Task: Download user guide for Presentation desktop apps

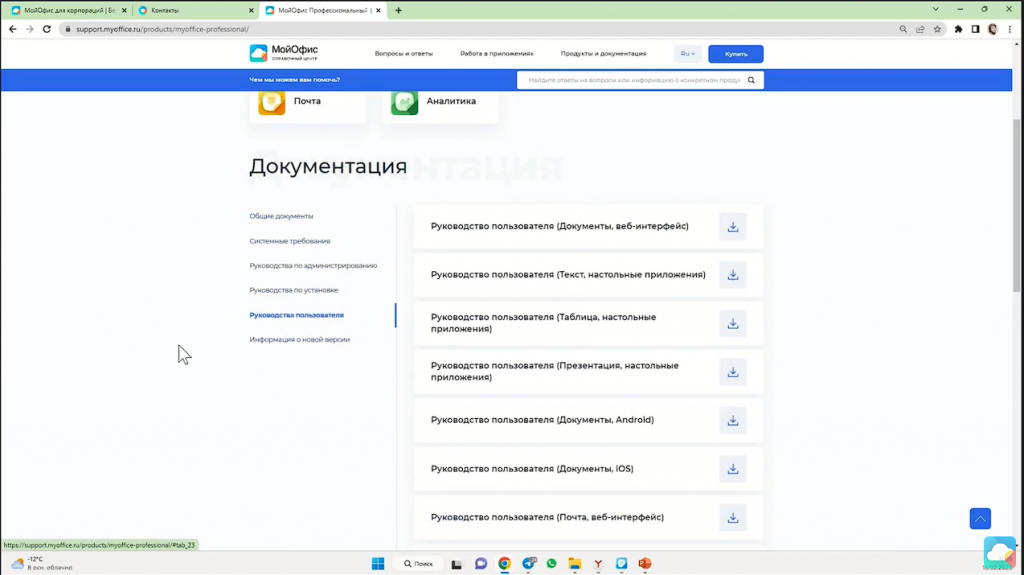Action: click(733, 372)
